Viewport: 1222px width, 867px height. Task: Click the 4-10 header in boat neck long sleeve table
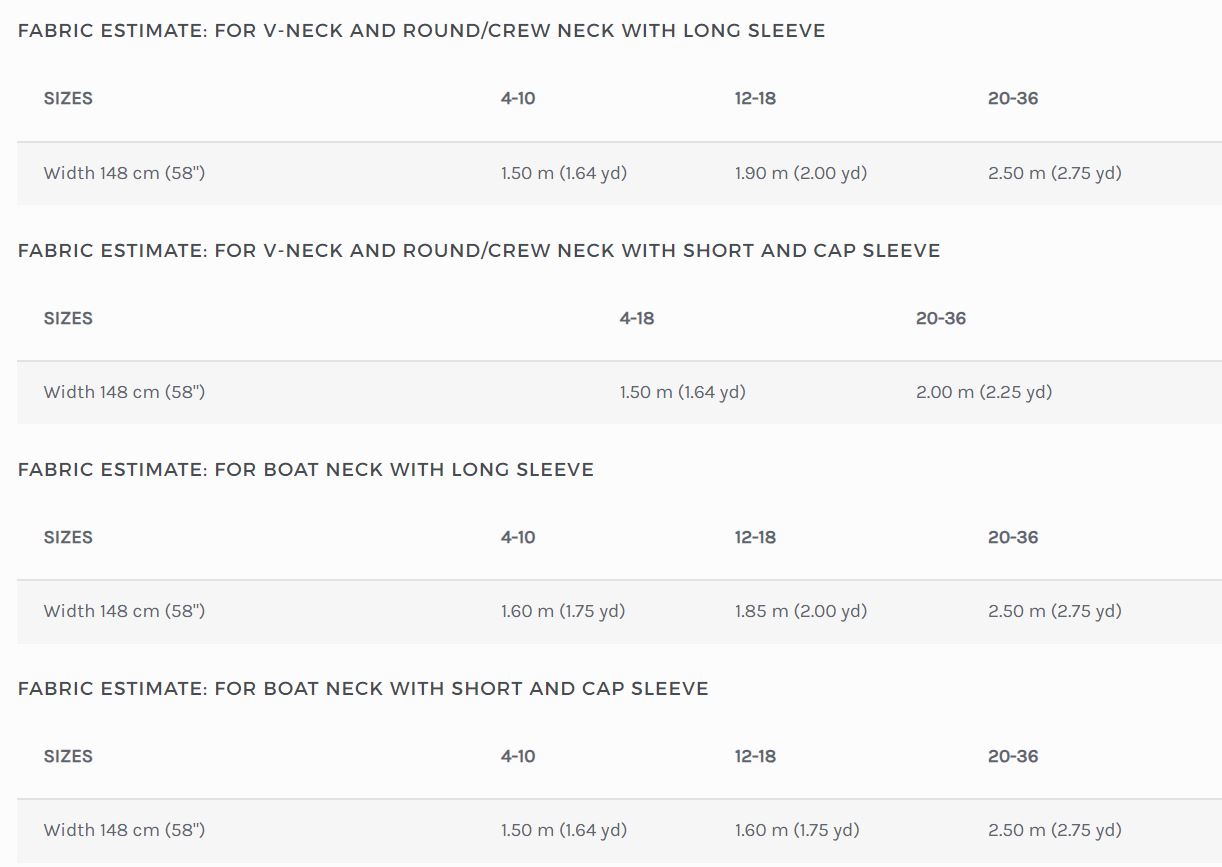(518, 537)
